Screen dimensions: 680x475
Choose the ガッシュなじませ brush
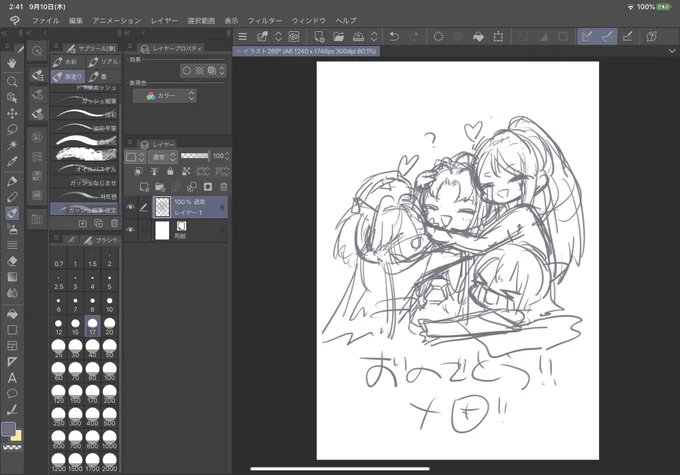pyautogui.click(x=84, y=182)
